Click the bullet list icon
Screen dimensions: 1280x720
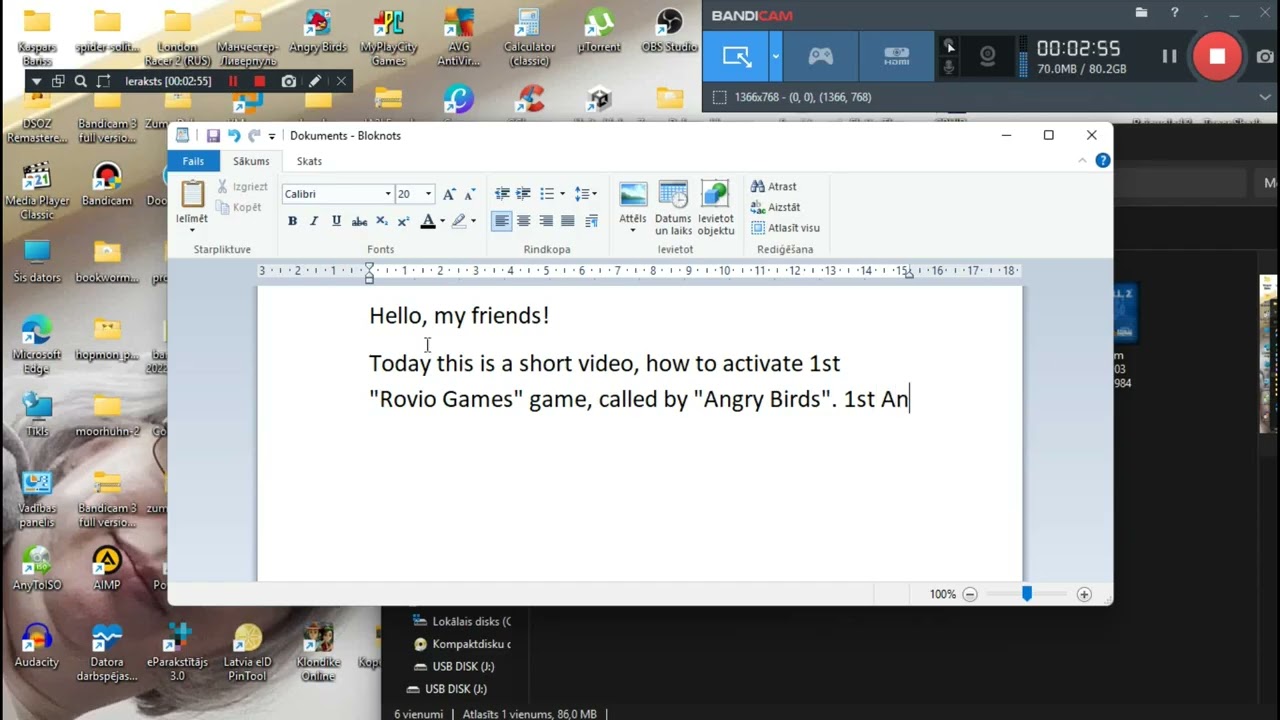click(x=546, y=194)
